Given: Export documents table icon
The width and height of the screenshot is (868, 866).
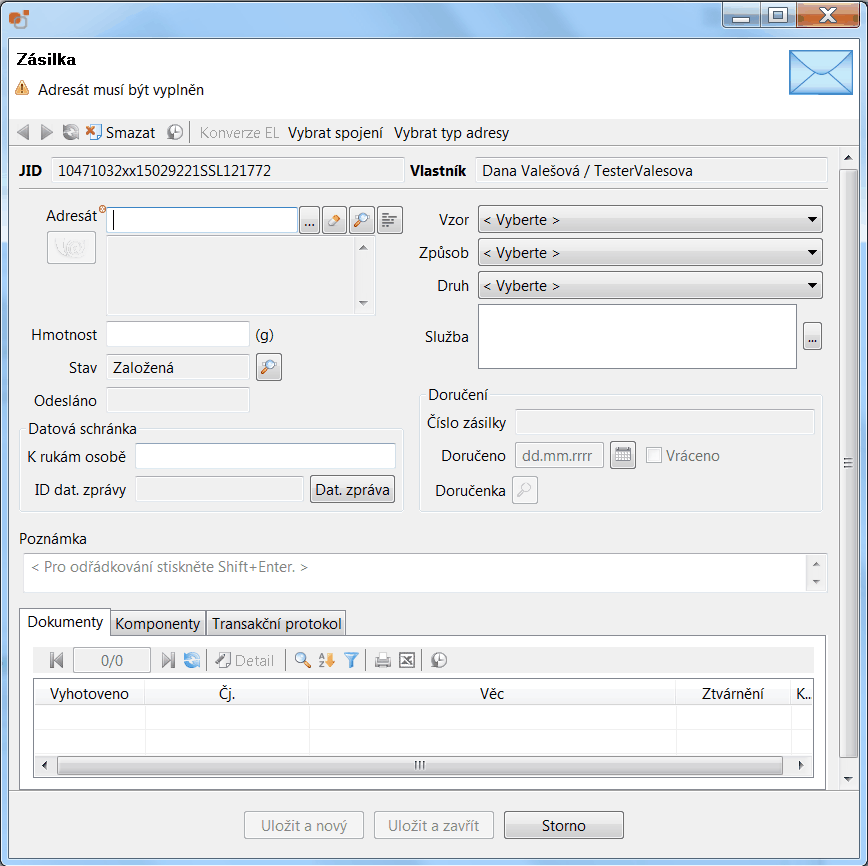Looking at the screenshot, I should pyautogui.click(x=407, y=660).
